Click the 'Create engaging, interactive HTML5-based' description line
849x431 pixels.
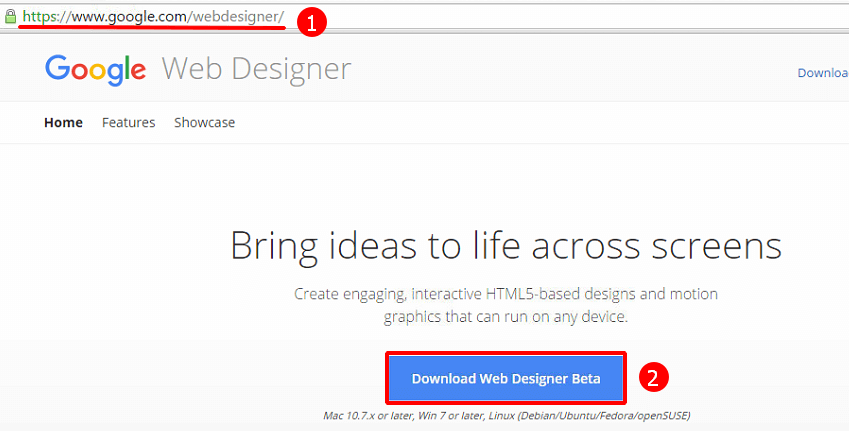coord(505,294)
